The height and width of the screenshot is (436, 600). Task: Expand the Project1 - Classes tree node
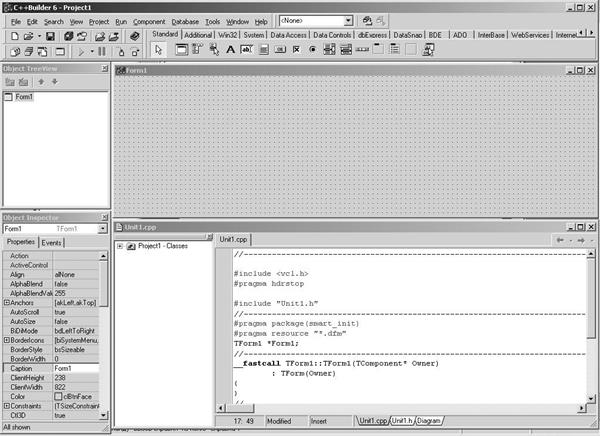121,246
